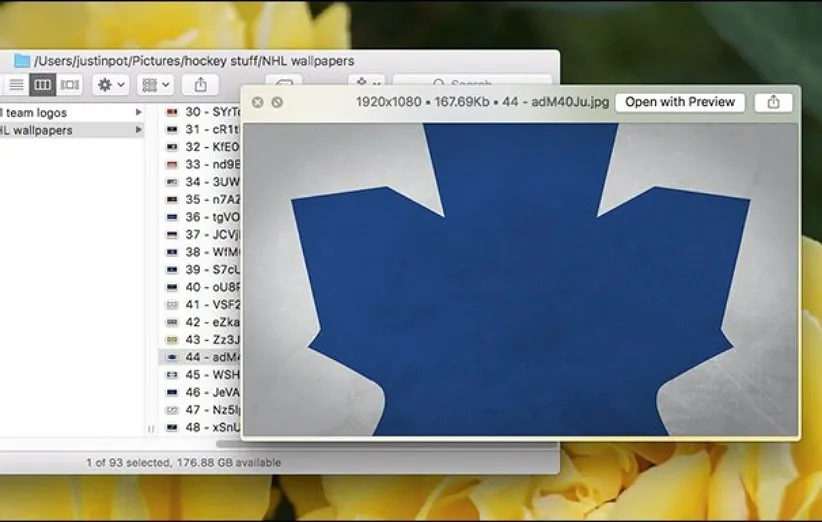Open the gear Action menu
Image resolution: width=822 pixels, height=522 pixels.
click(109, 85)
